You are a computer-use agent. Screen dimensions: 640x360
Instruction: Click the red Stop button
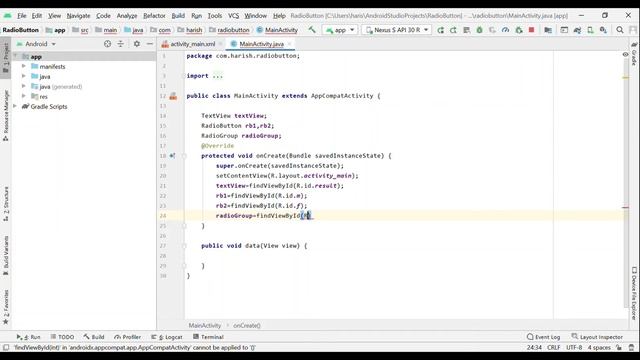coord(531,30)
